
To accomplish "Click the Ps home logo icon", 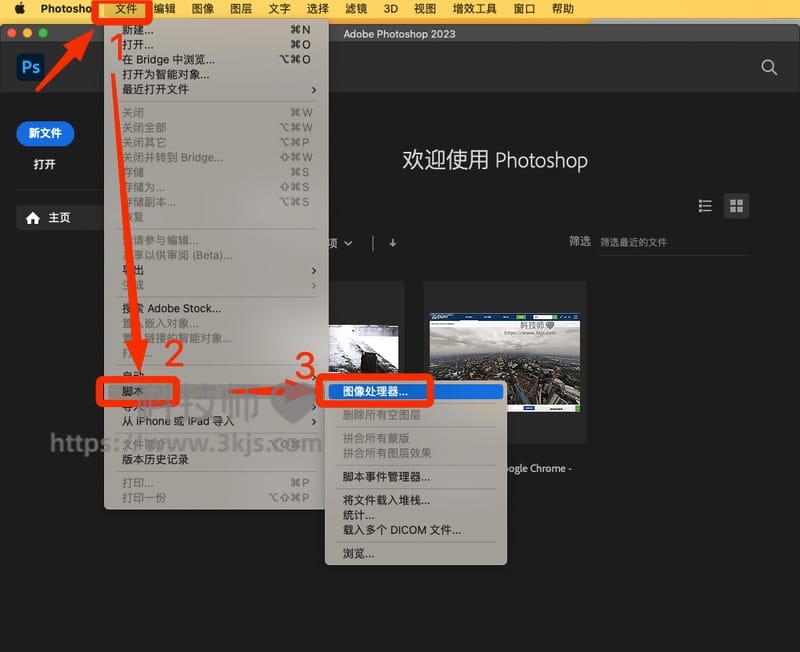I will (31, 67).
